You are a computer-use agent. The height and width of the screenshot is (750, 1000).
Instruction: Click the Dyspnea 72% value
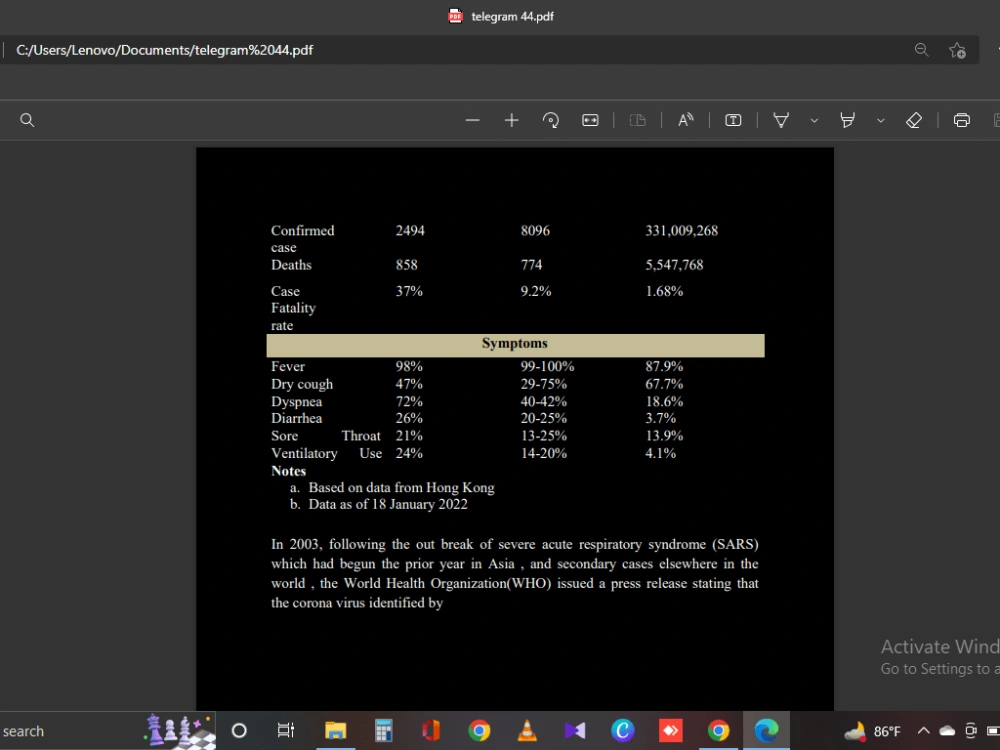(x=409, y=402)
